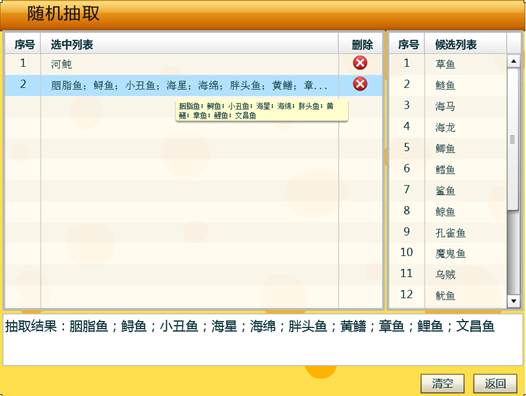
Task: Click the candidate list scrollbar thumb
Action: point(513,140)
